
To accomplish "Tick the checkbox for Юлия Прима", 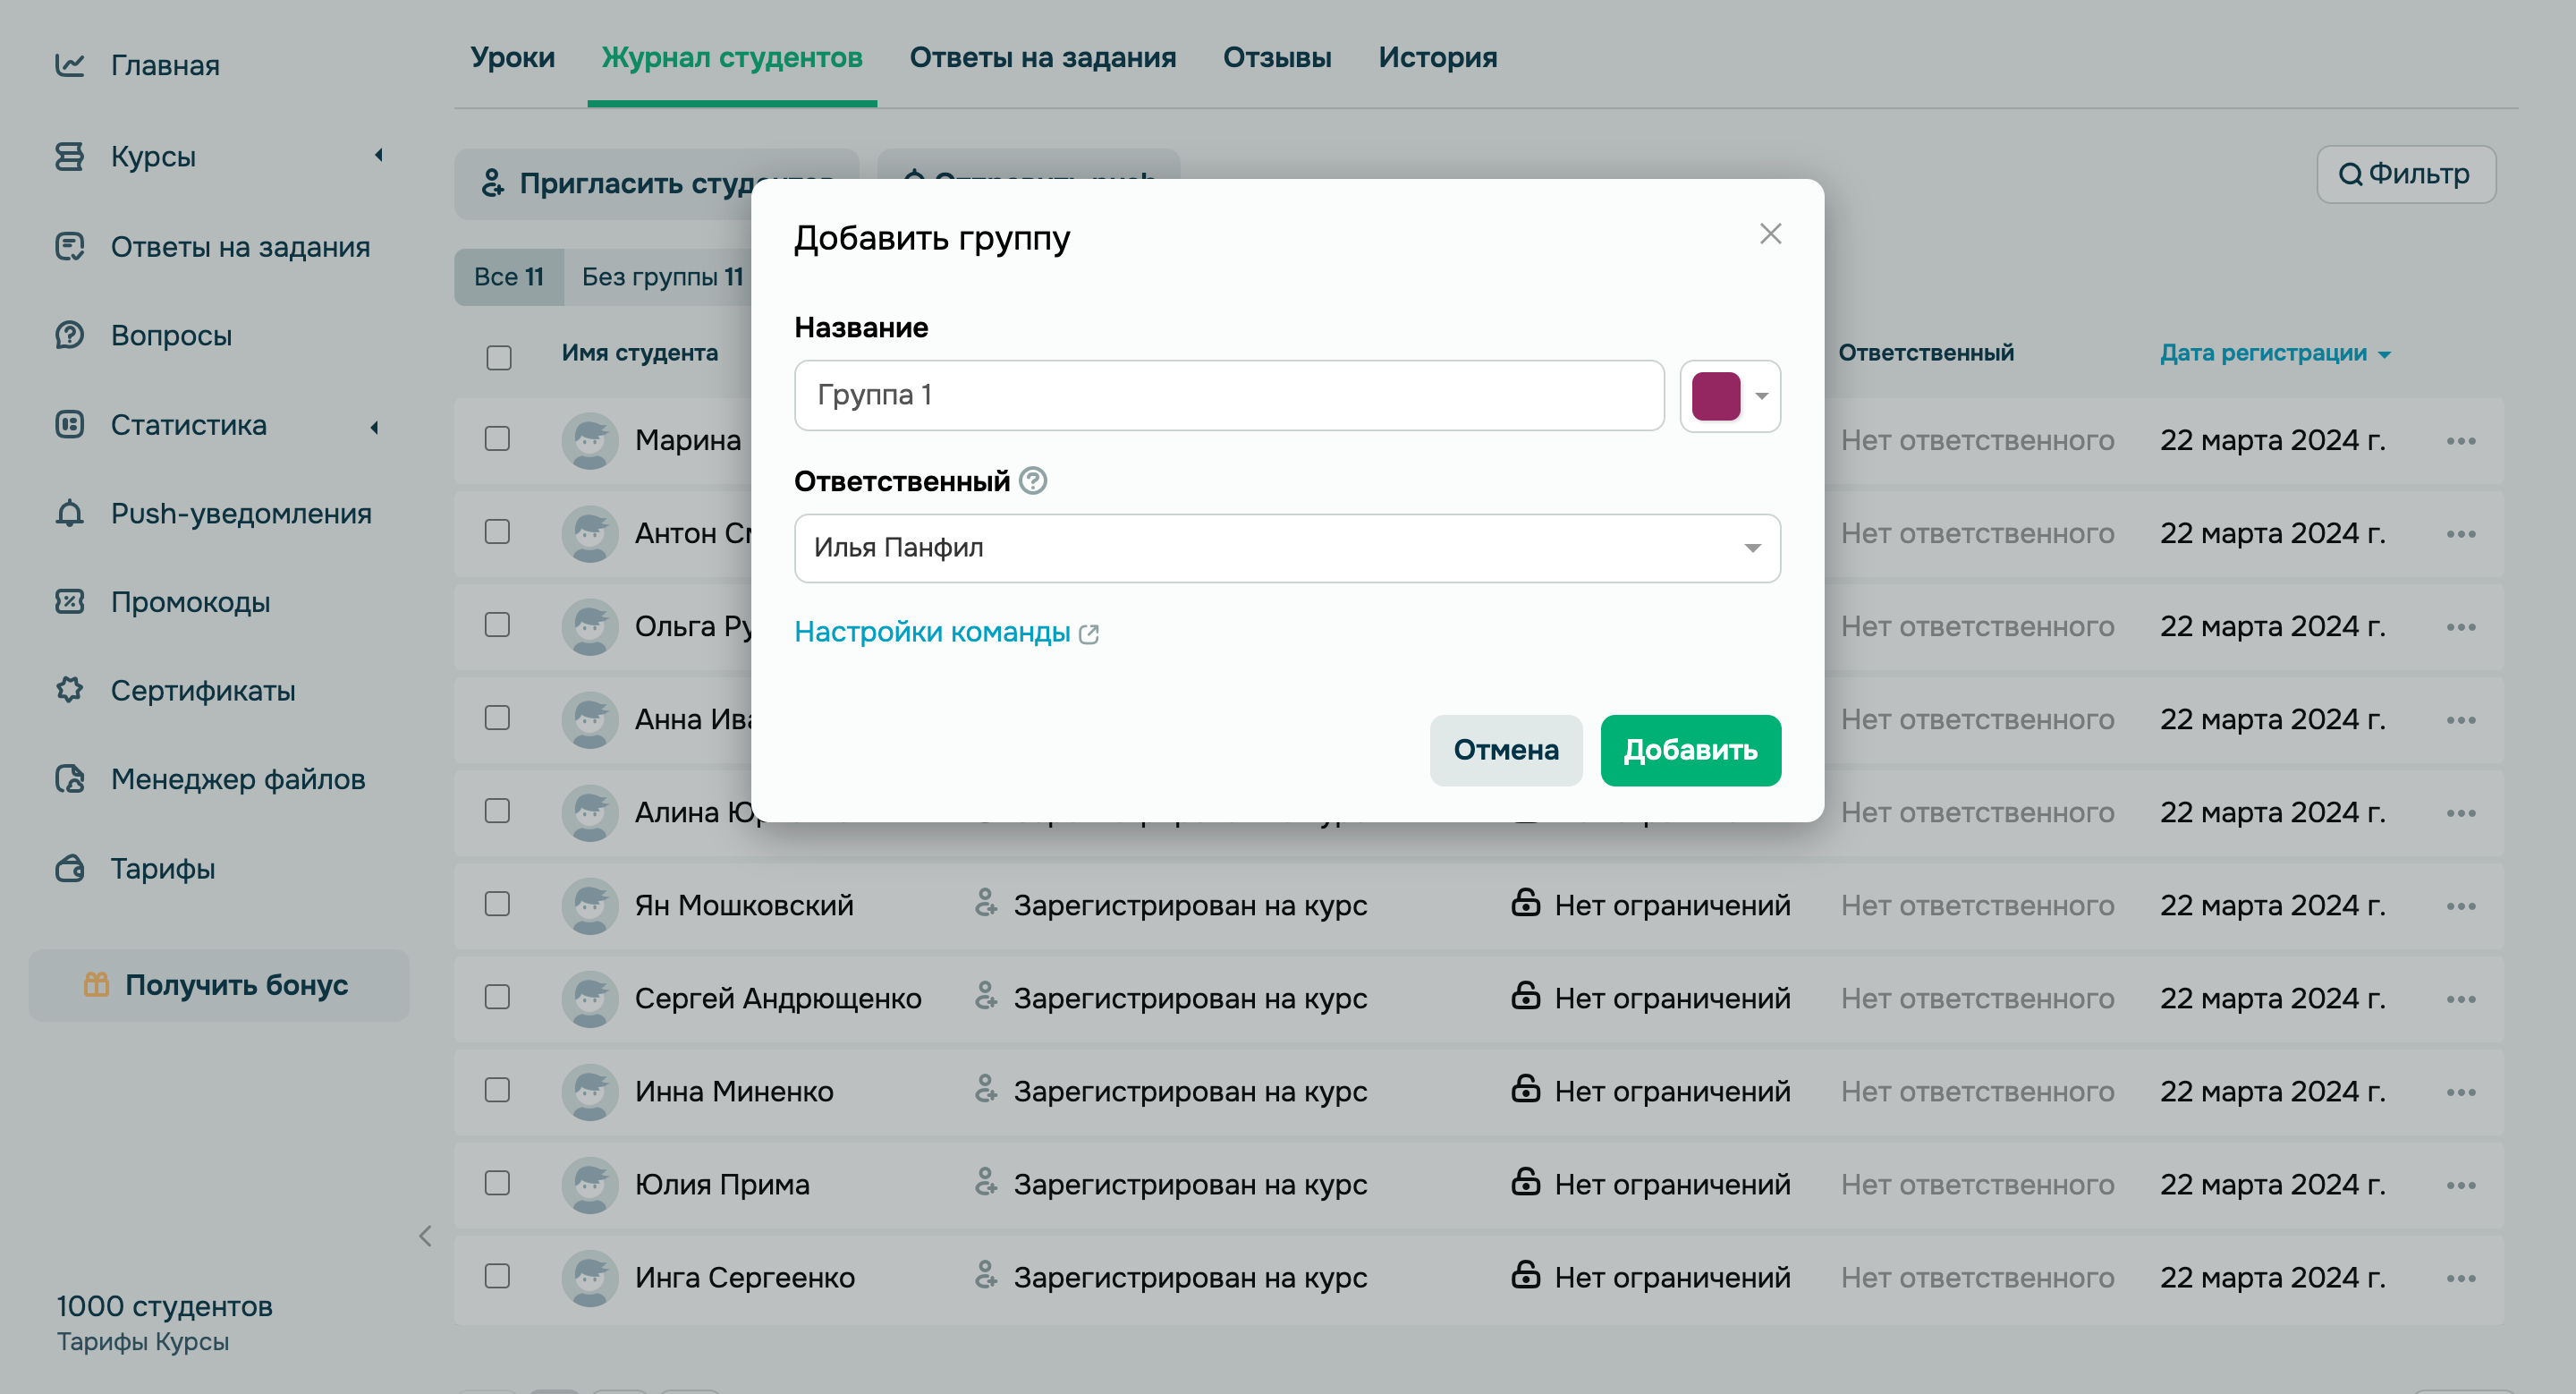I will (x=497, y=1183).
